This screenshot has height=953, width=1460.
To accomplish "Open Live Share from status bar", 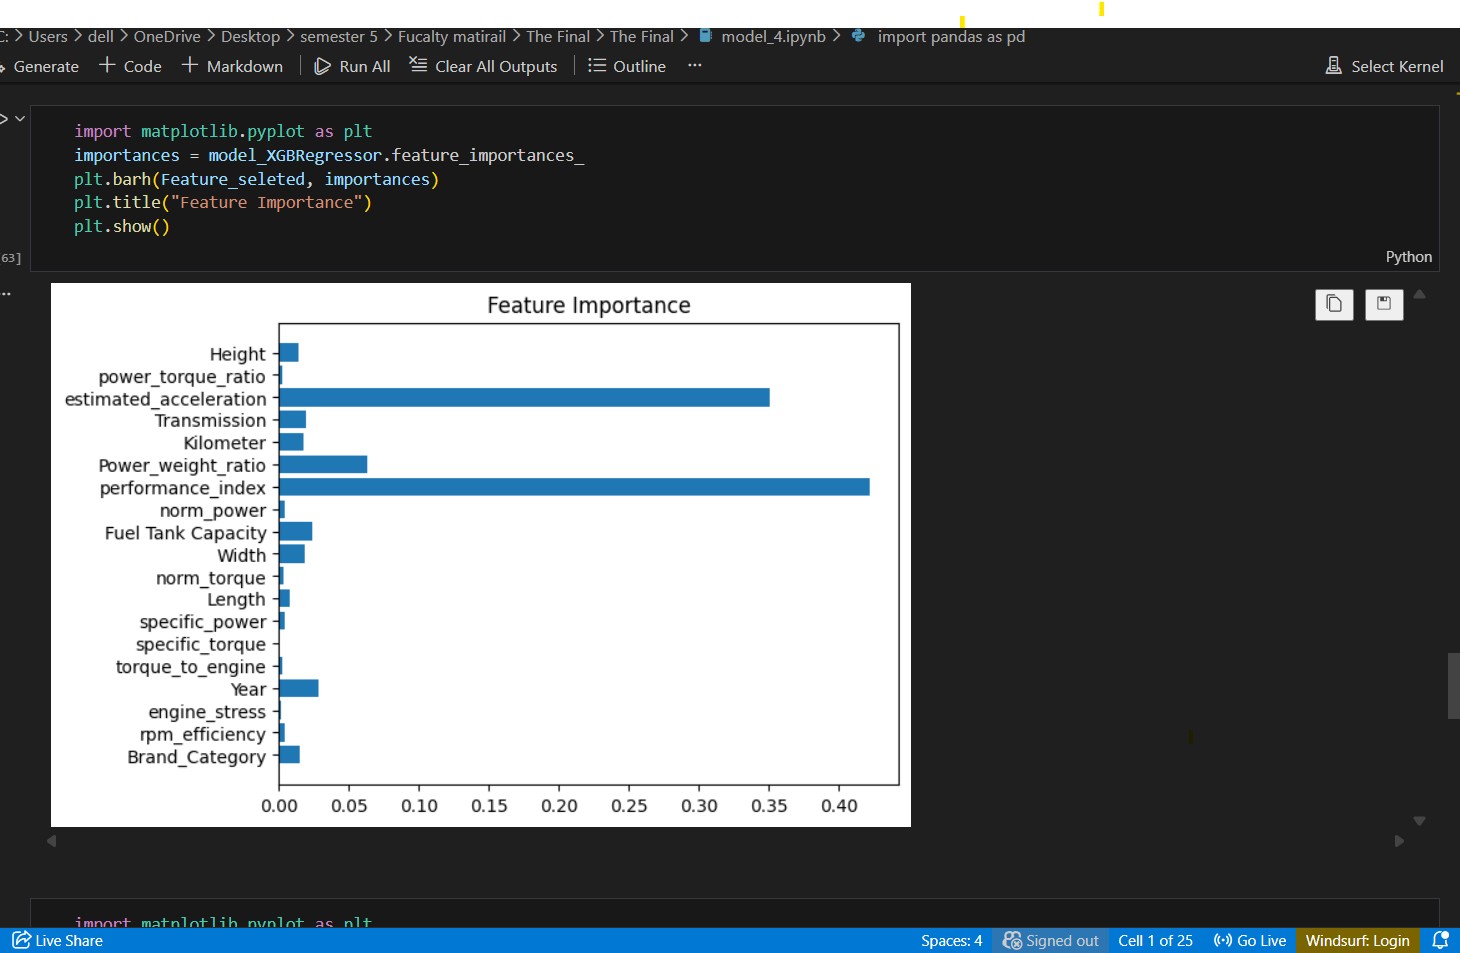I will pyautogui.click(x=58, y=940).
